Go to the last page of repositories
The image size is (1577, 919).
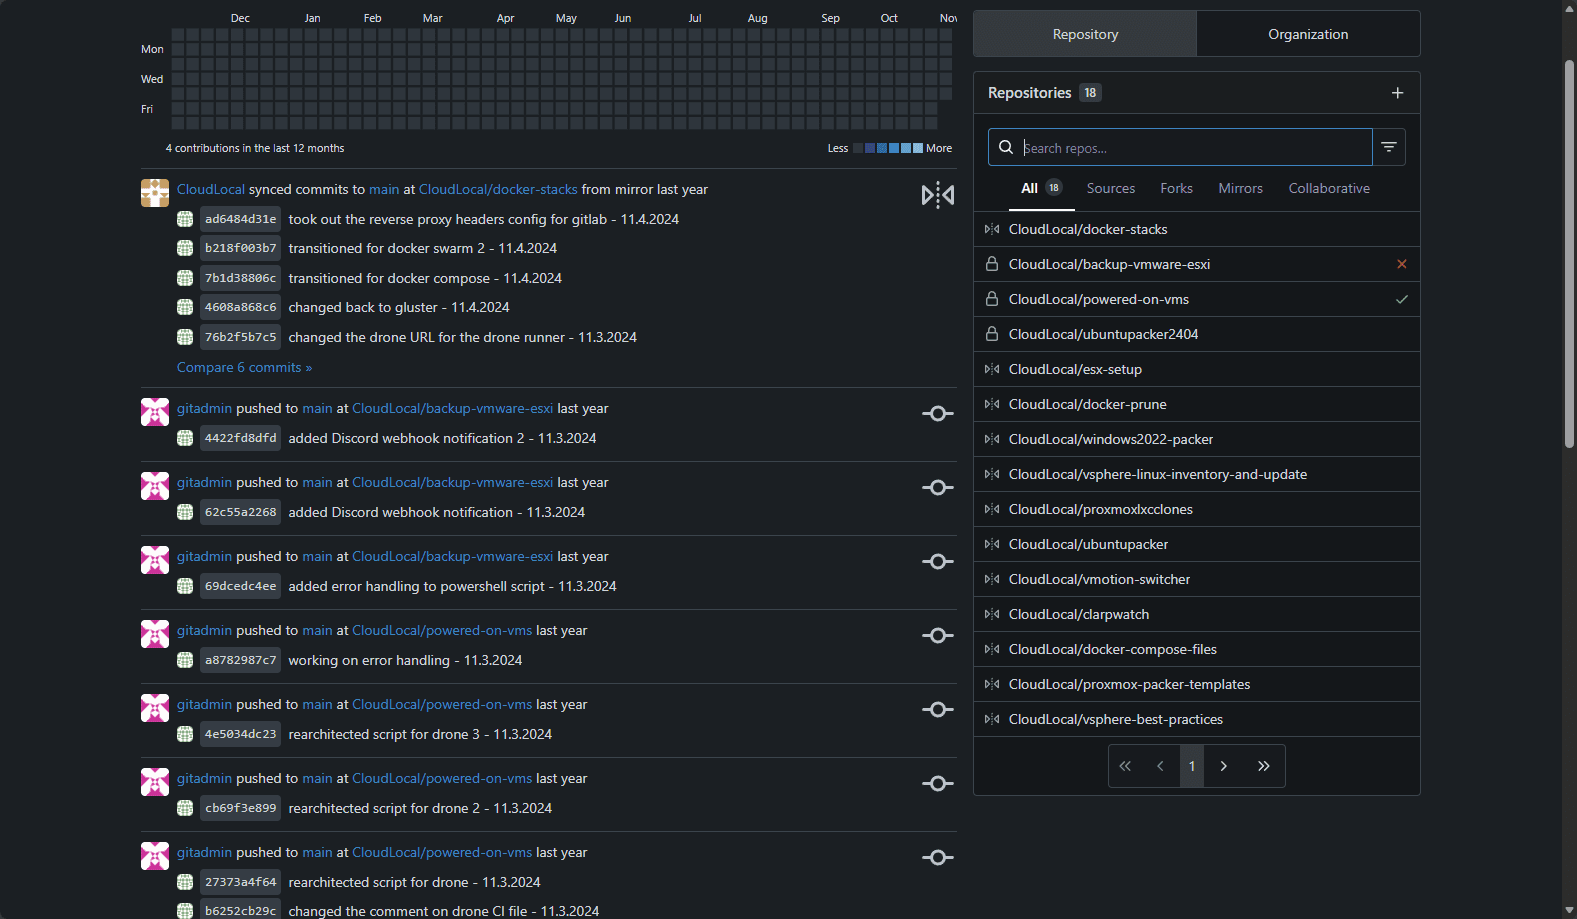(1263, 766)
